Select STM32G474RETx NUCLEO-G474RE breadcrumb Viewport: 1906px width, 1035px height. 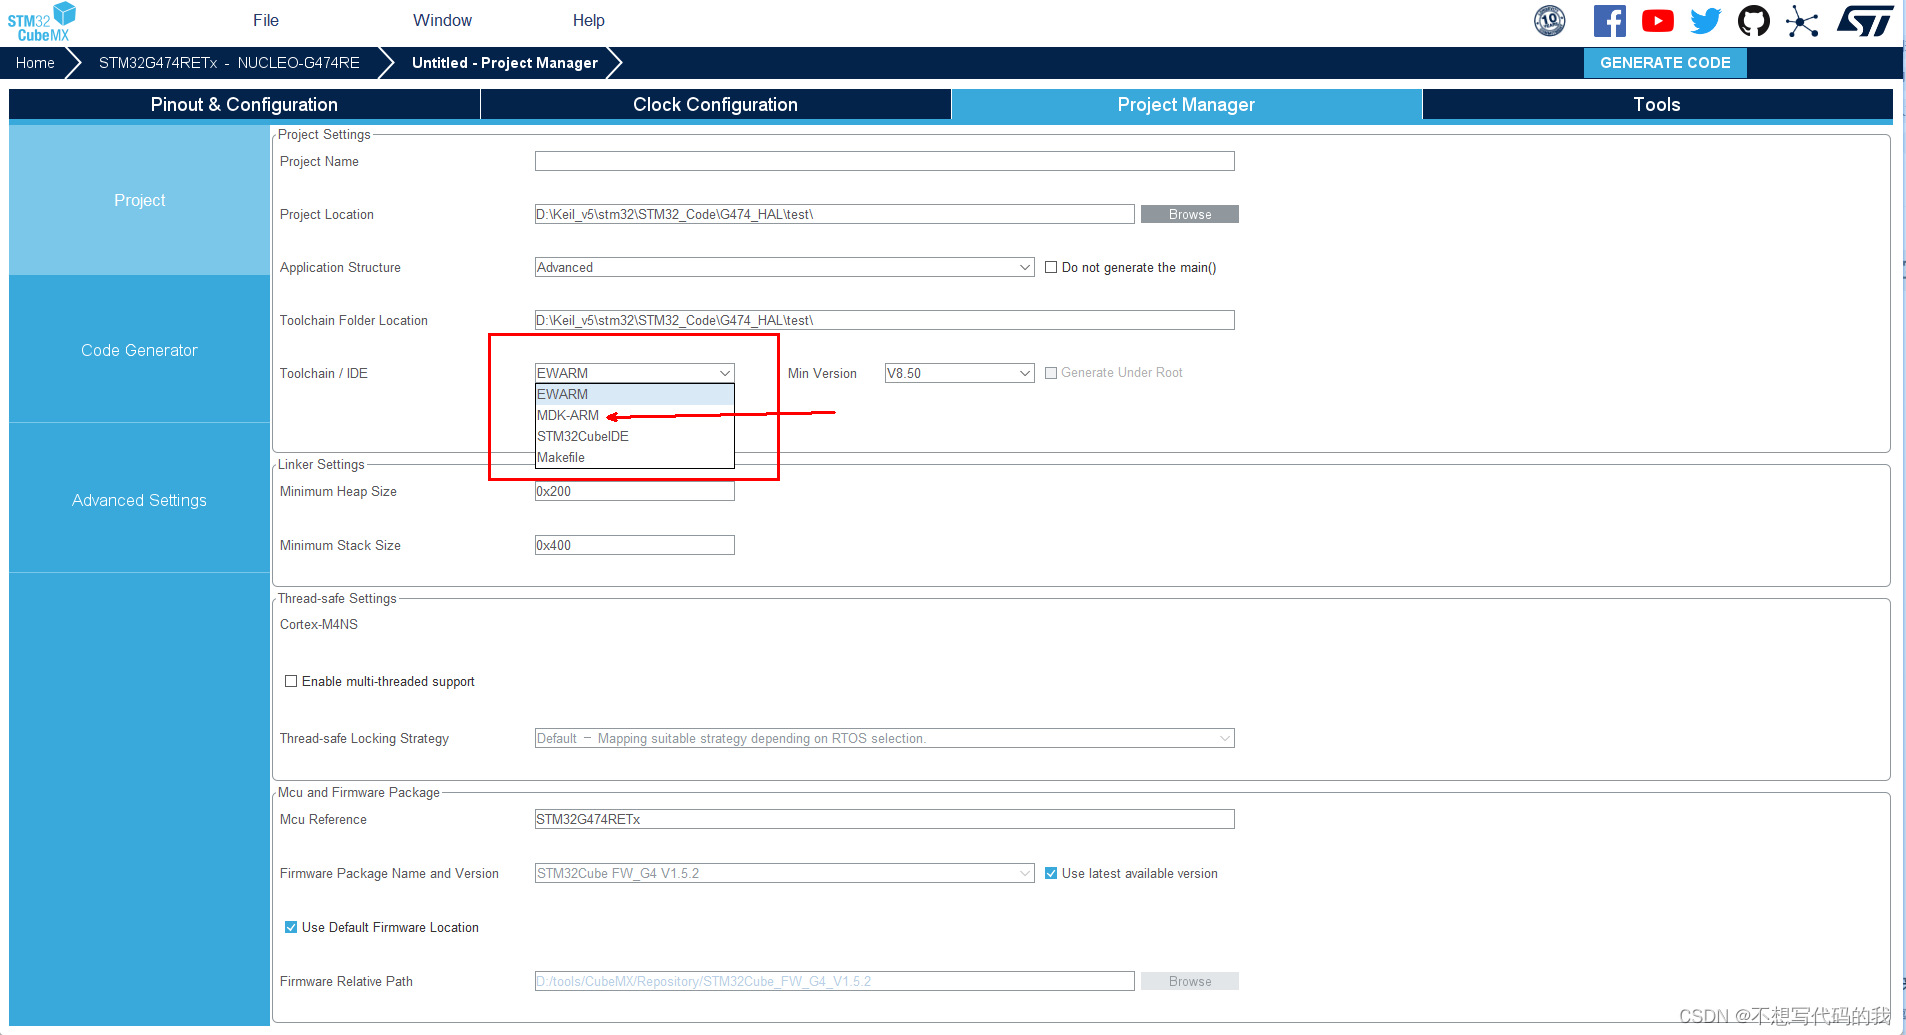tap(229, 63)
